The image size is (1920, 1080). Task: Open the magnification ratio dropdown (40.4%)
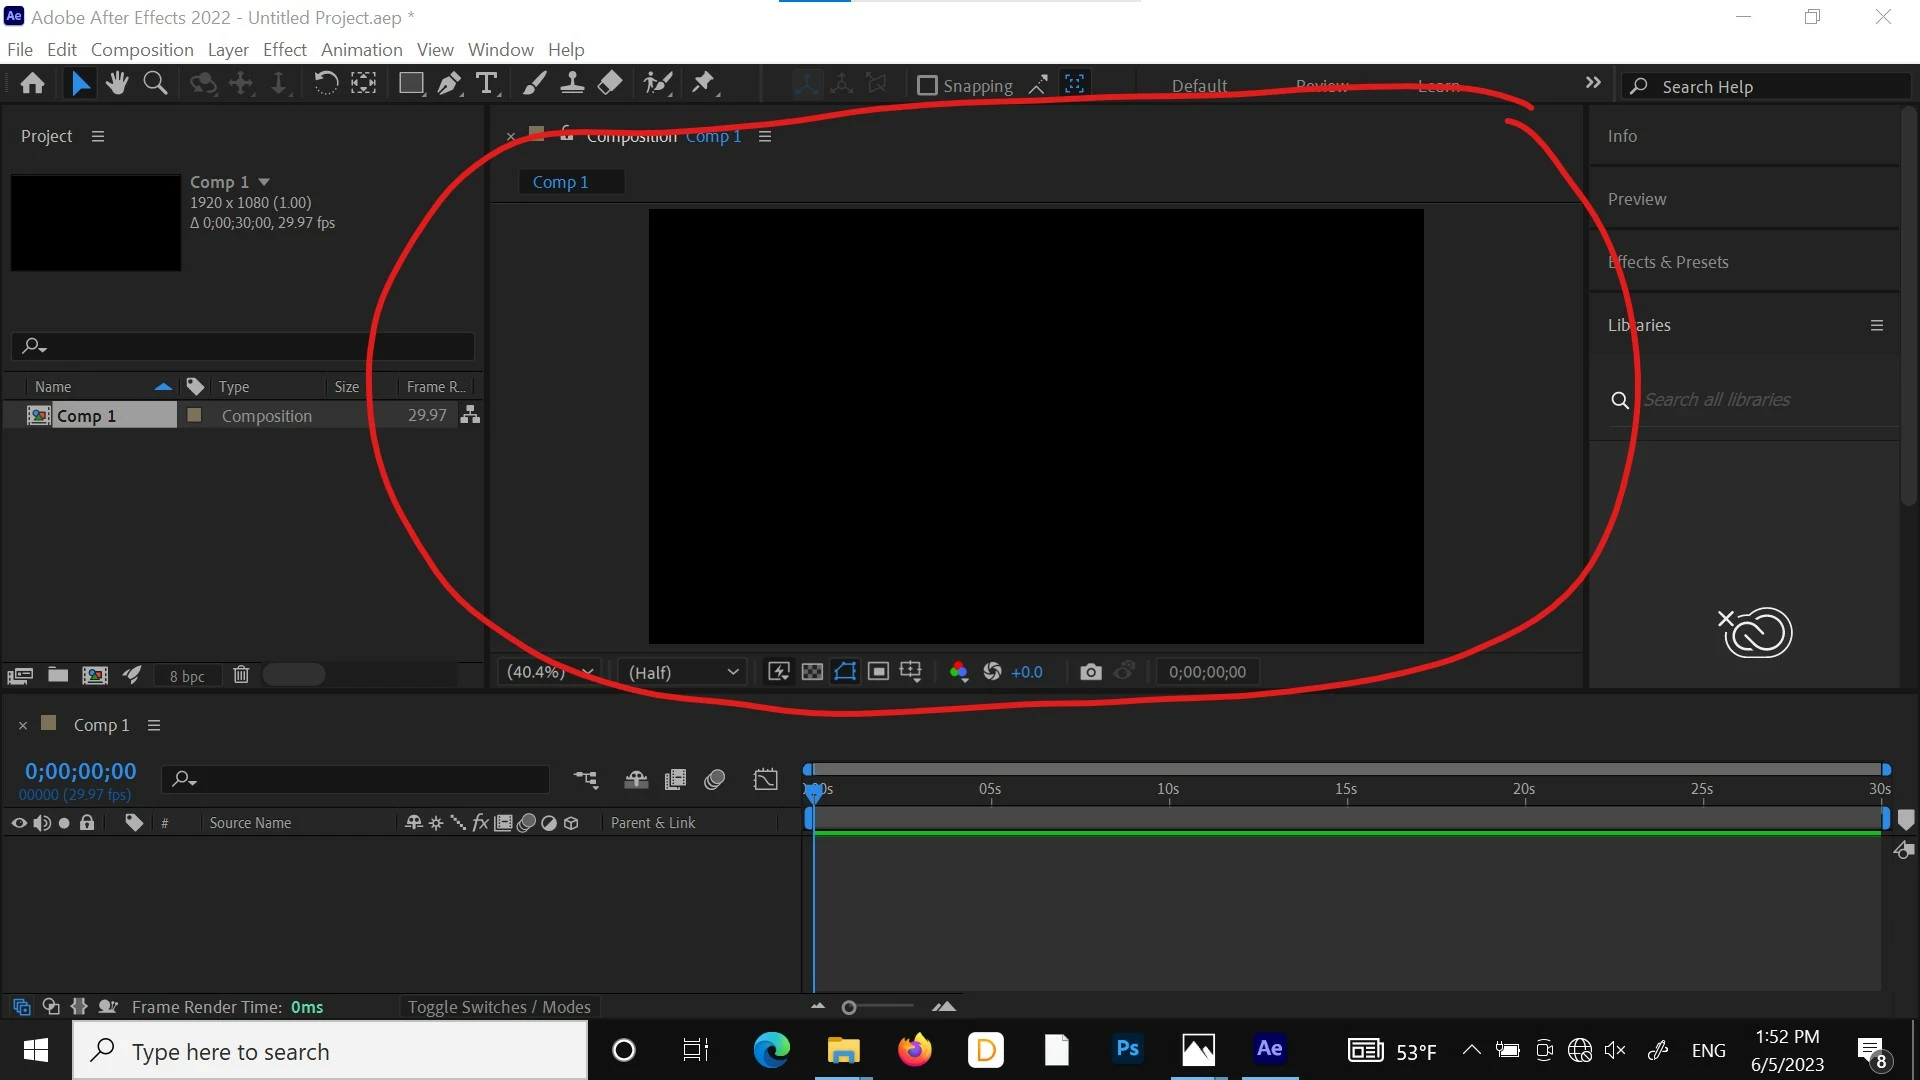[549, 672]
